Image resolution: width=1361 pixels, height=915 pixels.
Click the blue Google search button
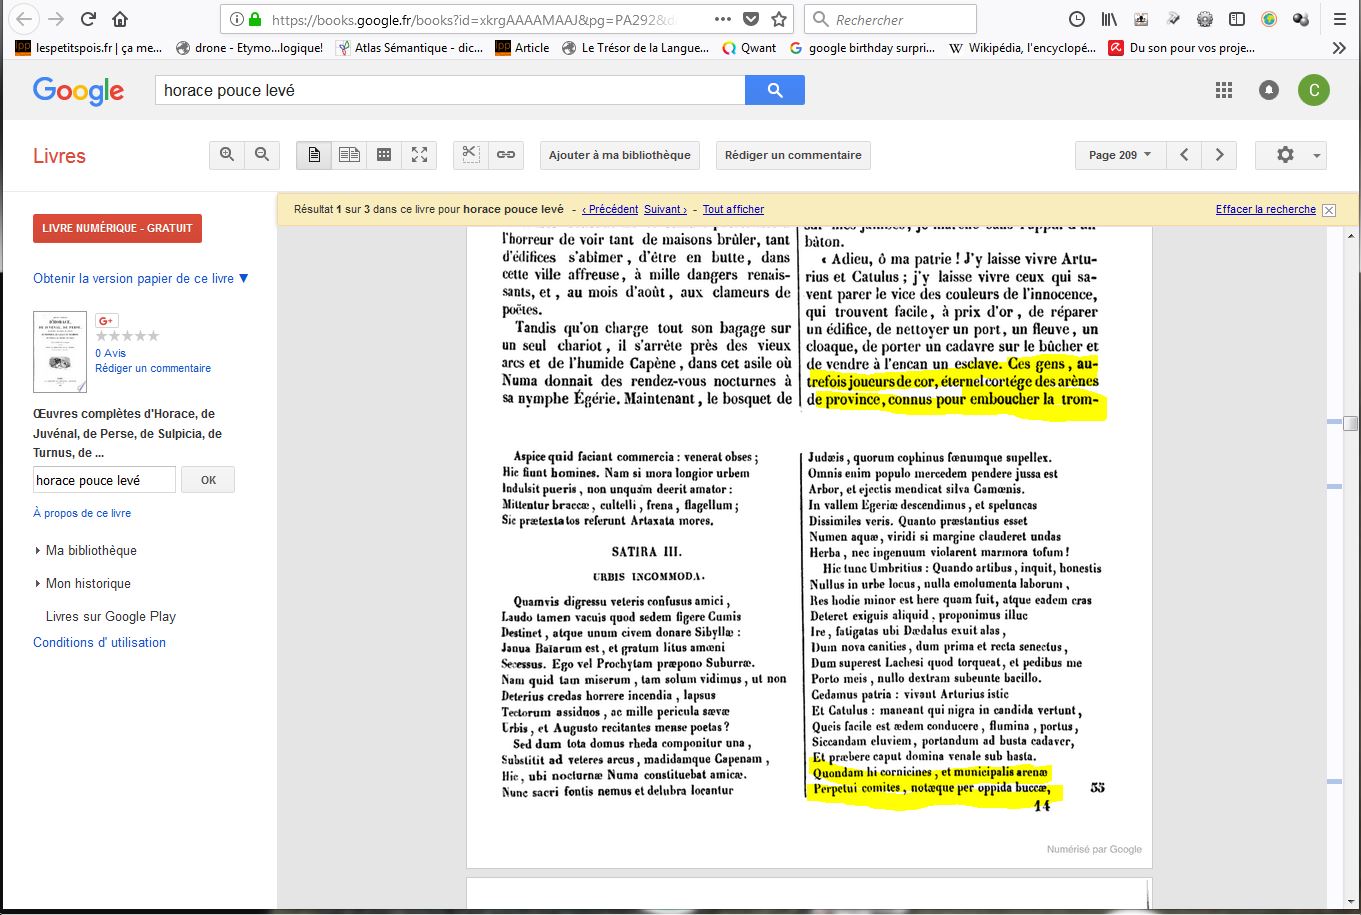pos(774,90)
